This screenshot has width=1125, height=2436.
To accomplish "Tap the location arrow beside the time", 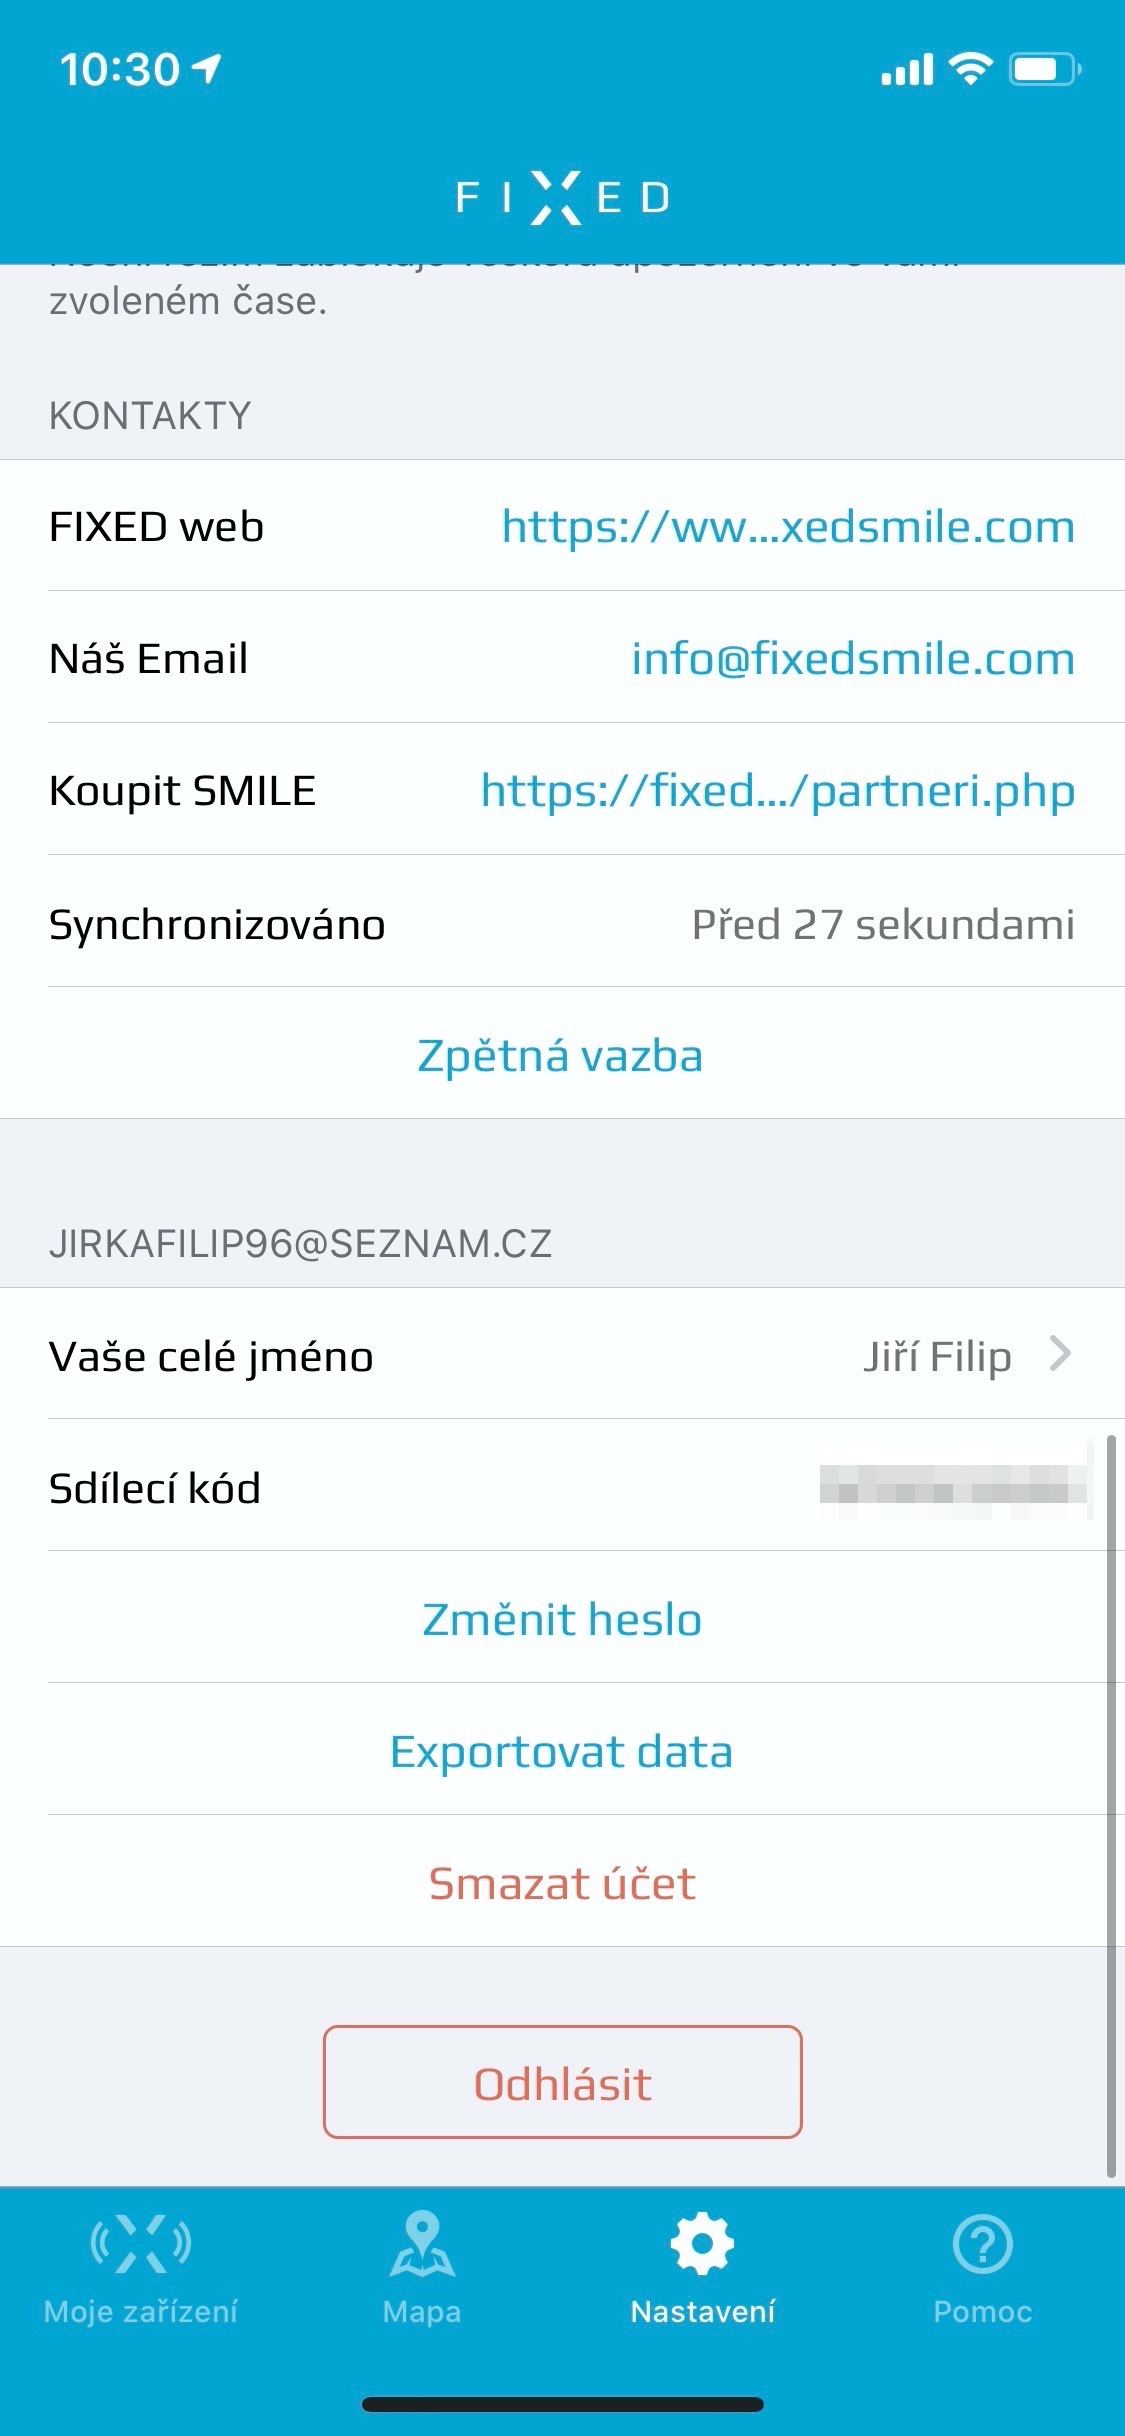I will point(207,69).
